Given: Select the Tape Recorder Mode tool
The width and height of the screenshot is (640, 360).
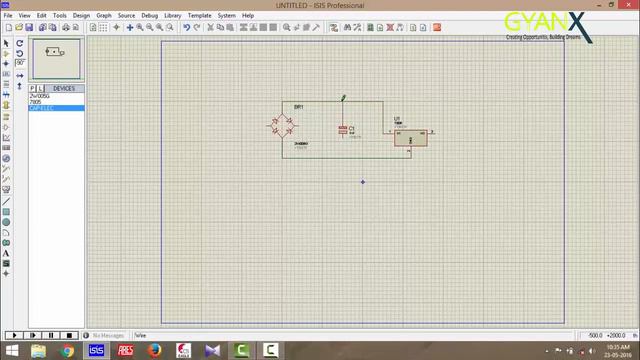Looking at the screenshot, I should pos(6,148).
